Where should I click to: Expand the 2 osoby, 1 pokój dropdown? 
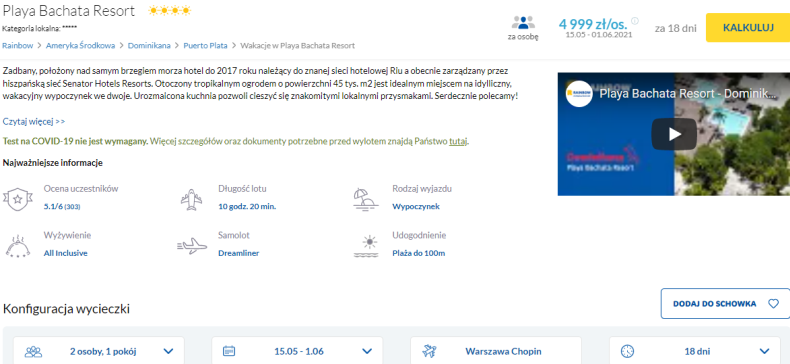point(99,351)
